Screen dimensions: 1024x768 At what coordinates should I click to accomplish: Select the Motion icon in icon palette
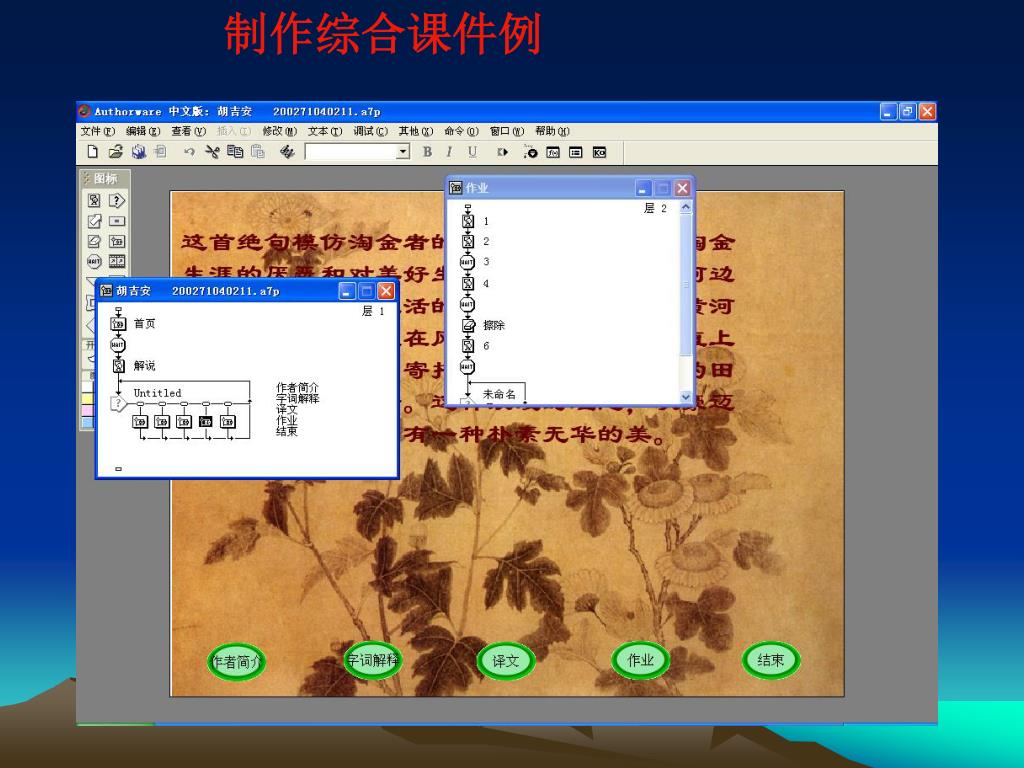[x=94, y=221]
